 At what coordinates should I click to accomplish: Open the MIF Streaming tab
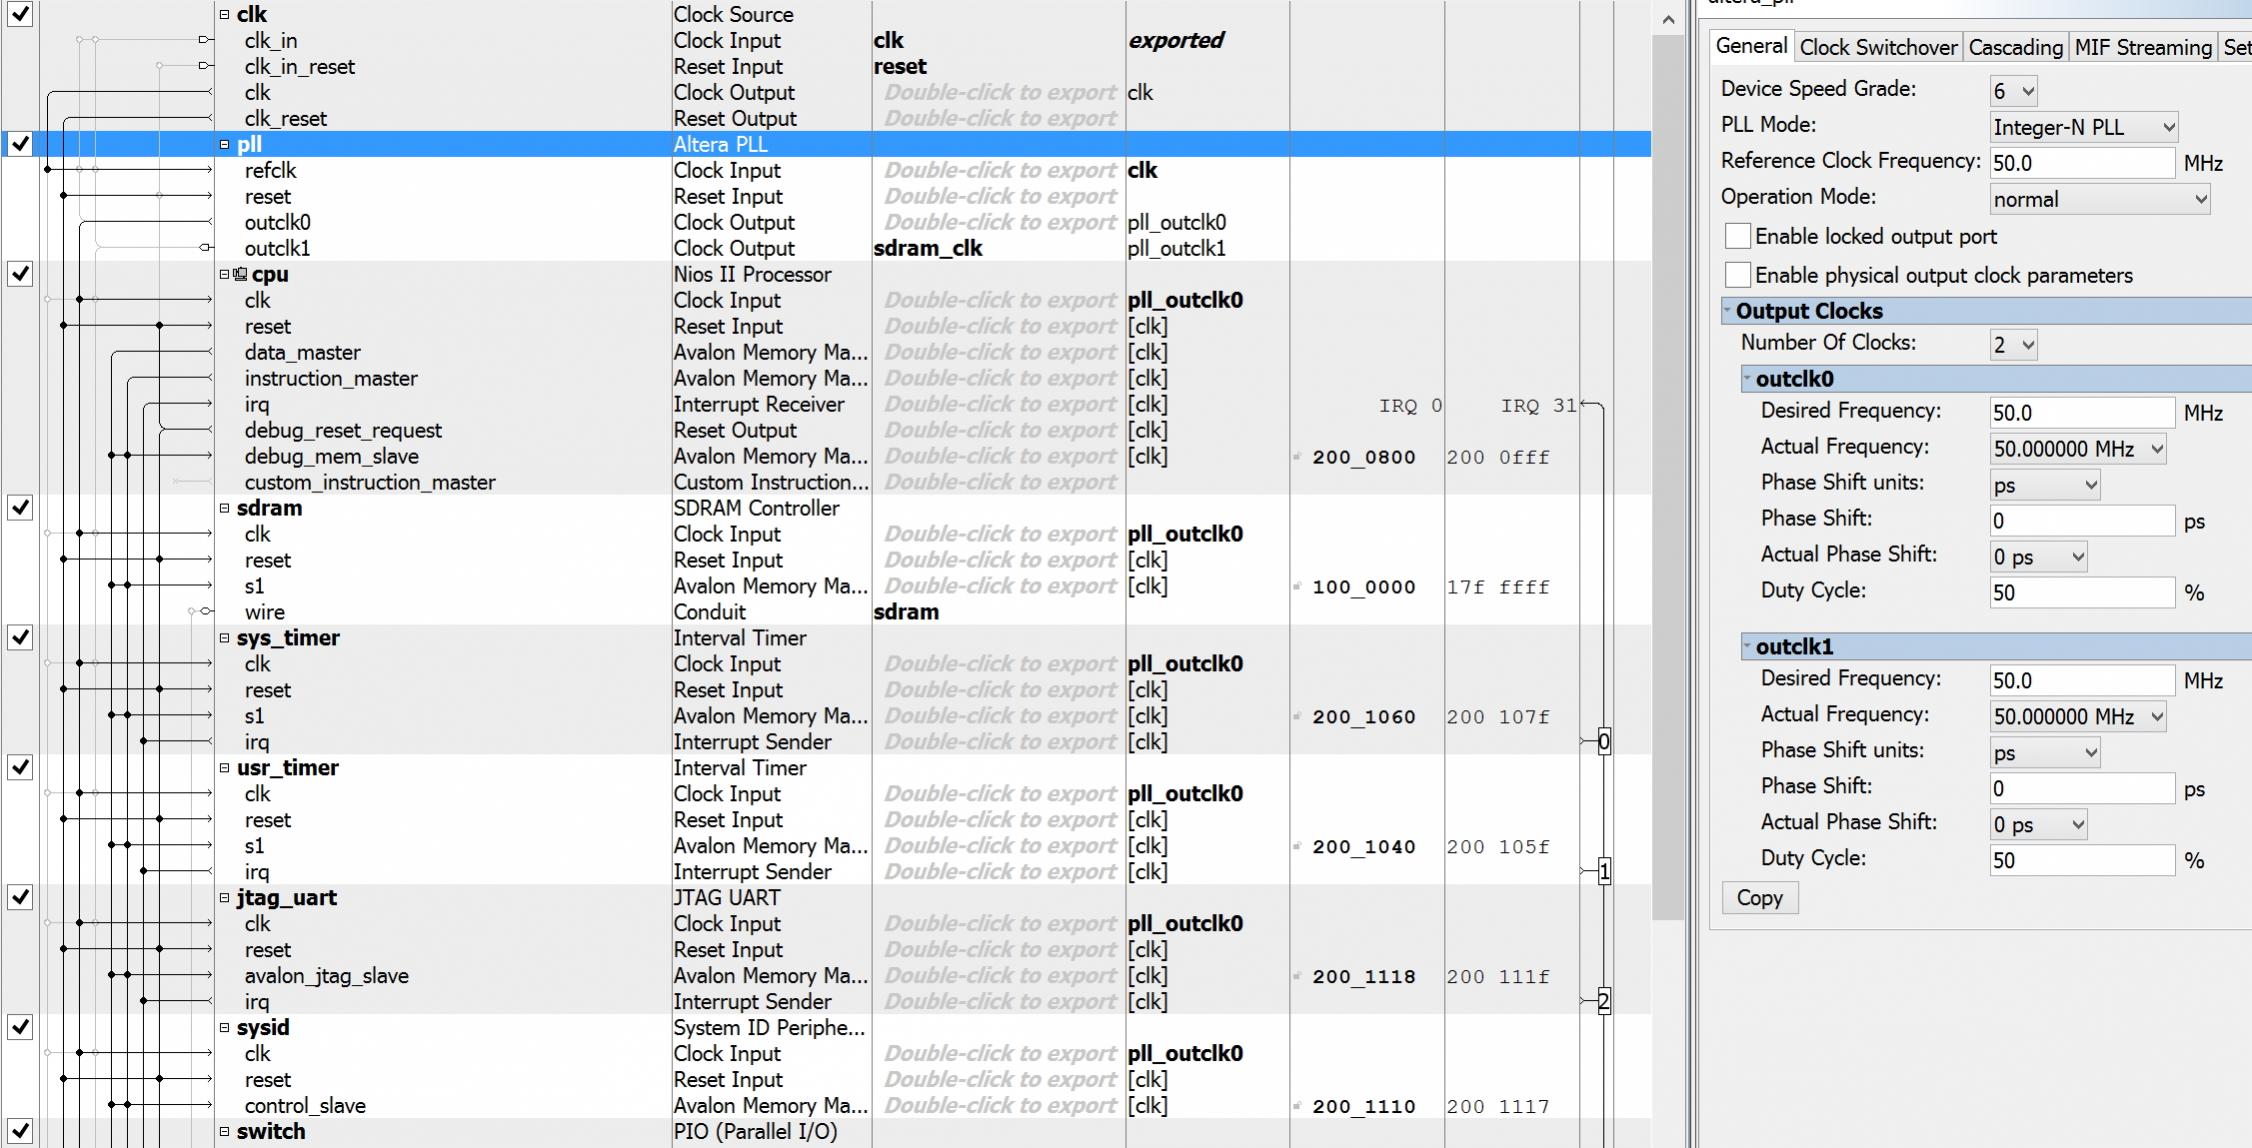coord(2142,47)
